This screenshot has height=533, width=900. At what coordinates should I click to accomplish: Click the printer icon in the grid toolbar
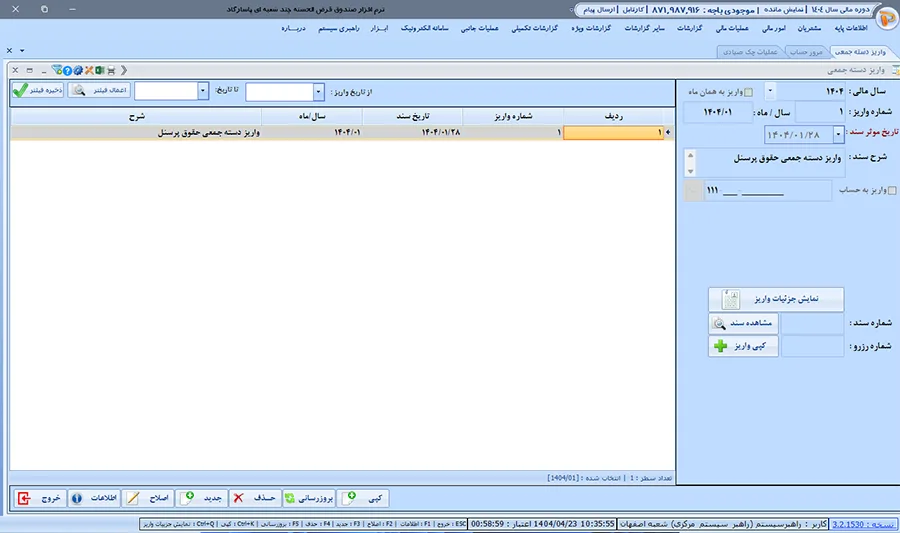point(110,70)
